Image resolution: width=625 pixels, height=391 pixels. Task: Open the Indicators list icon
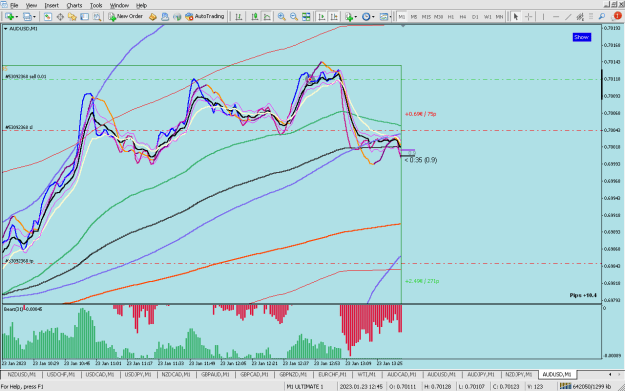point(349,17)
